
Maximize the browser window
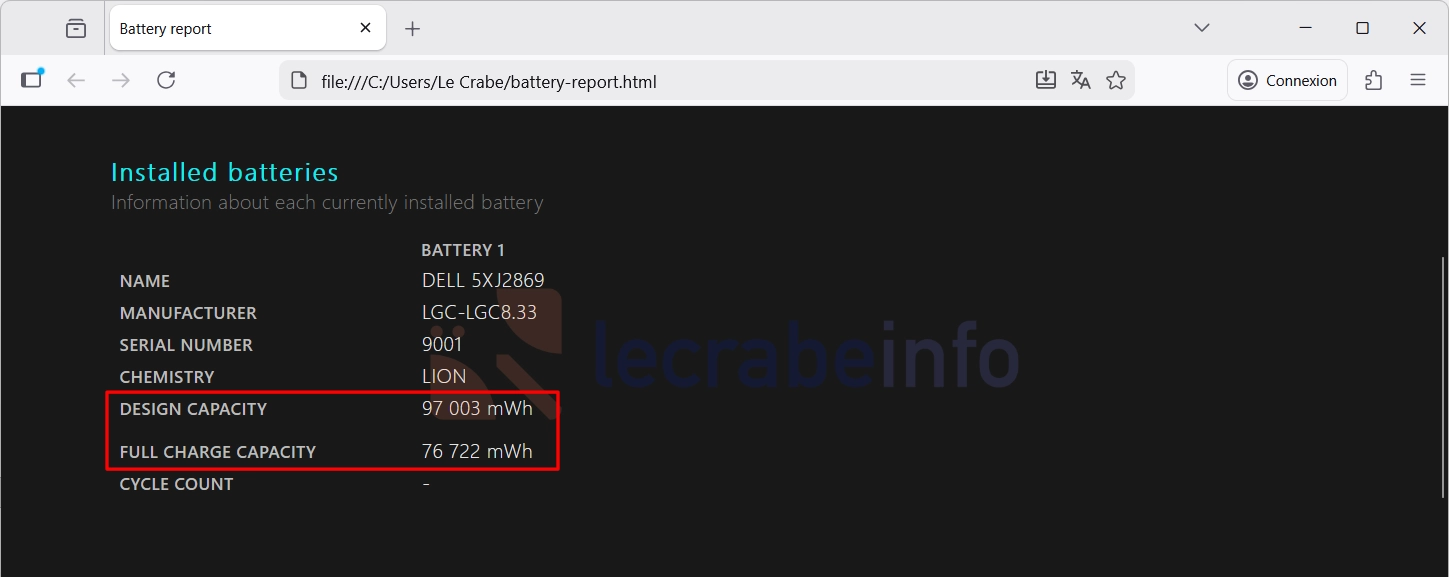[1362, 28]
